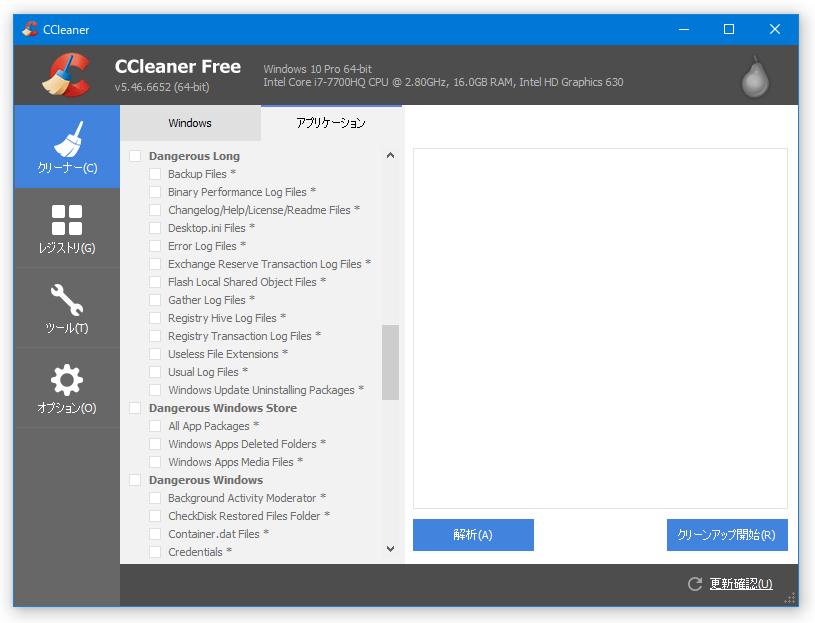The height and width of the screenshot is (623, 815).
Task: Click the refresh icon beside 更新確認
Action: tap(695, 584)
